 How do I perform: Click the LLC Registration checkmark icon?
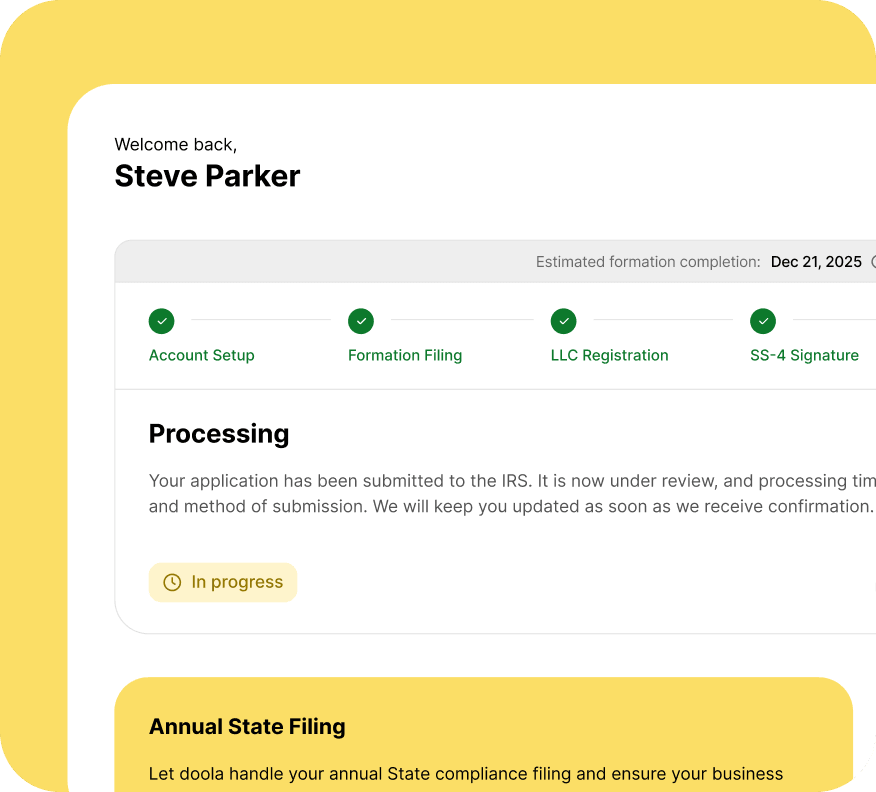564,321
